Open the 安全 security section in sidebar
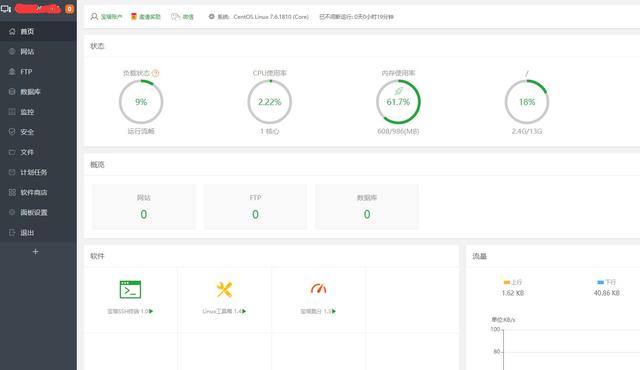This screenshot has width=640, height=370. tap(38, 132)
